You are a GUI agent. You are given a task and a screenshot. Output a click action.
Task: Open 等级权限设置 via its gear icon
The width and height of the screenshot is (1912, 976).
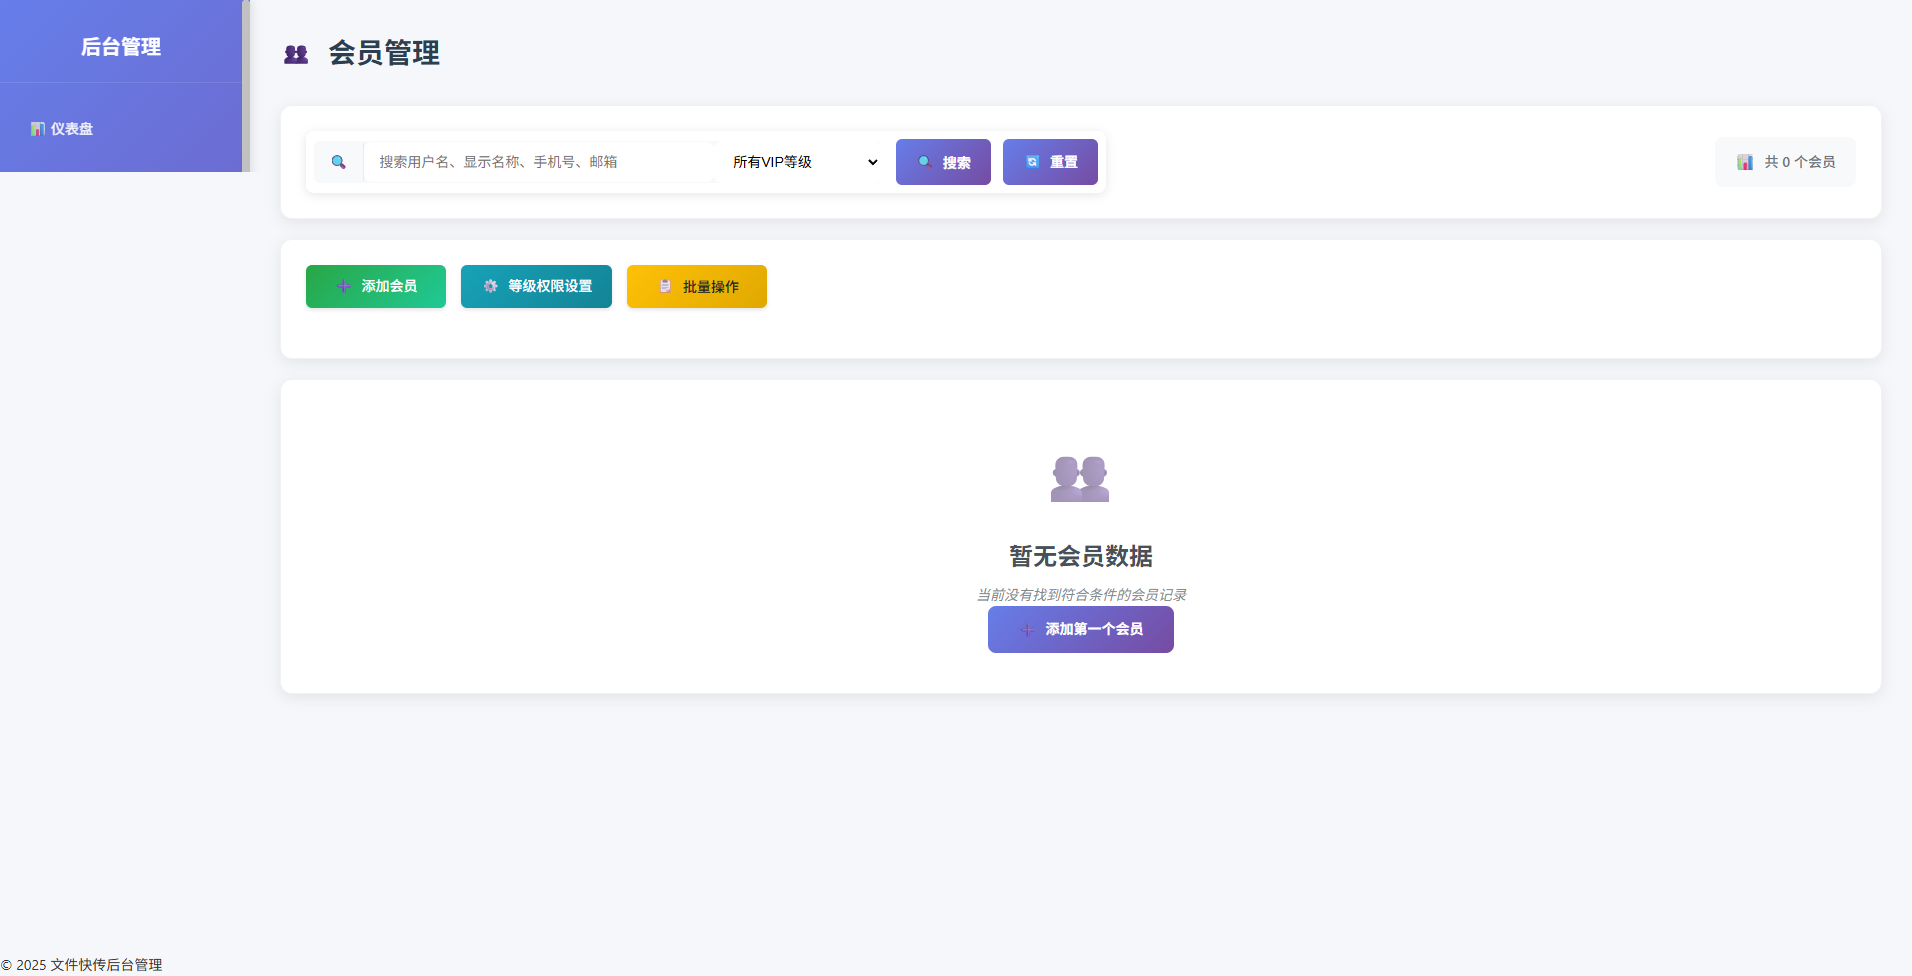click(491, 287)
